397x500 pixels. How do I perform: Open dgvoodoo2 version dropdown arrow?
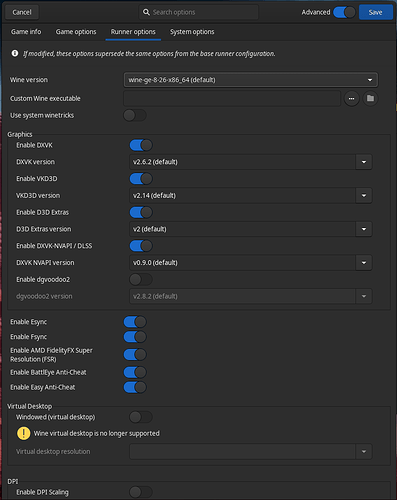point(364,296)
